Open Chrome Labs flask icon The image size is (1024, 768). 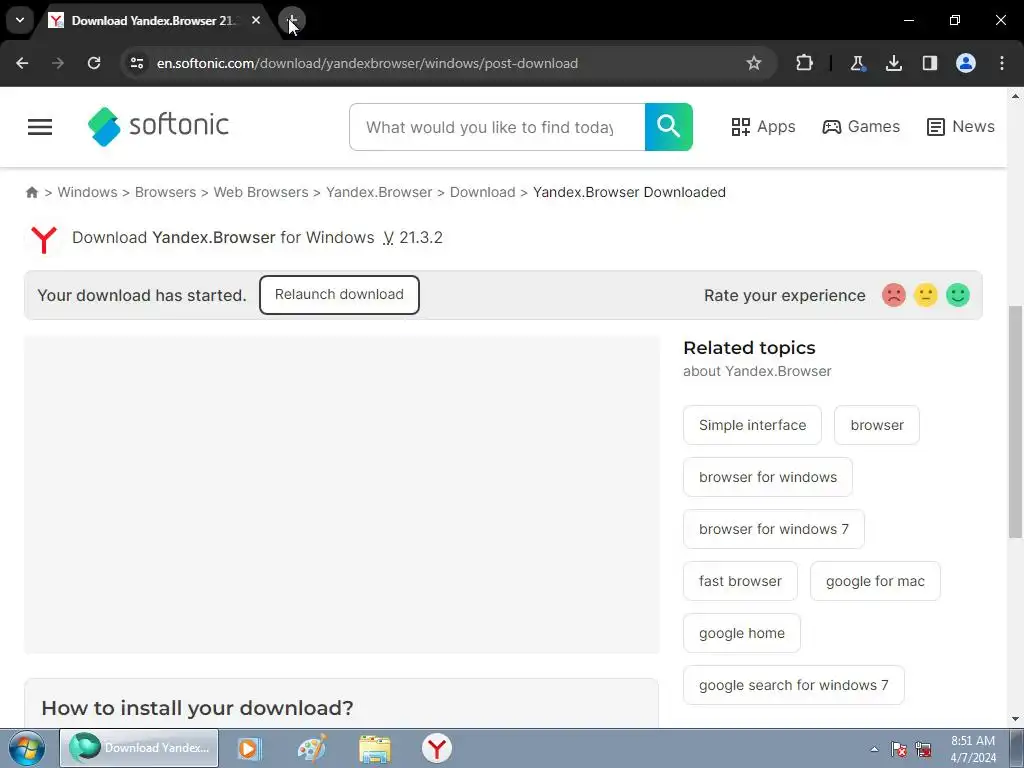point(857,63)
